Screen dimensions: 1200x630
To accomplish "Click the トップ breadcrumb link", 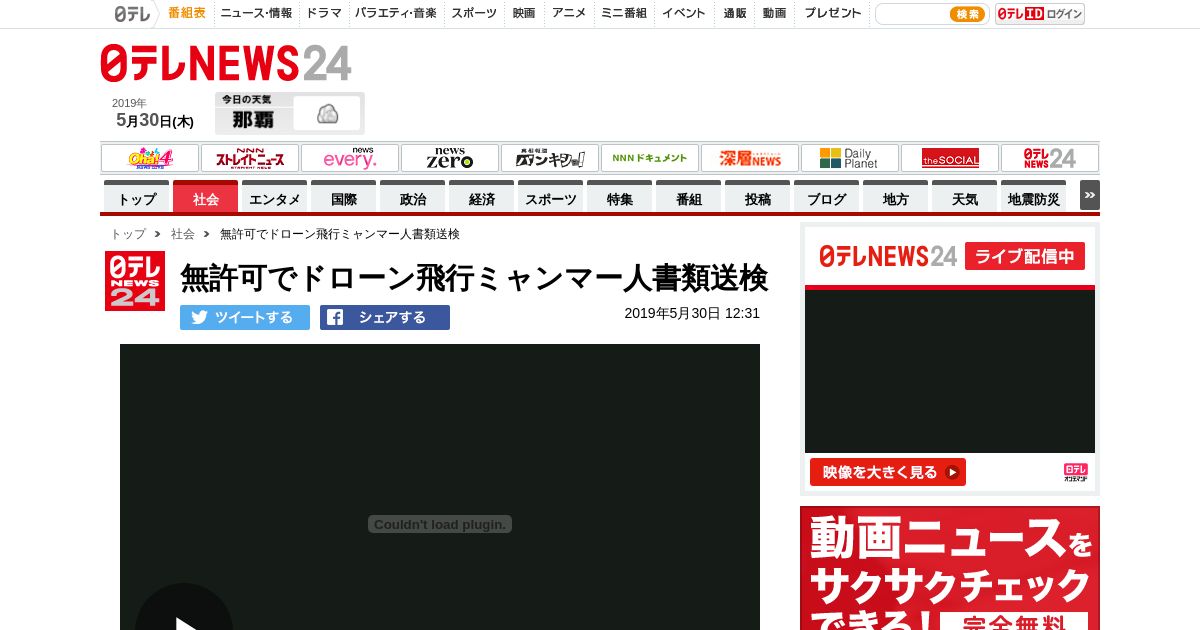I will point(128,234).
